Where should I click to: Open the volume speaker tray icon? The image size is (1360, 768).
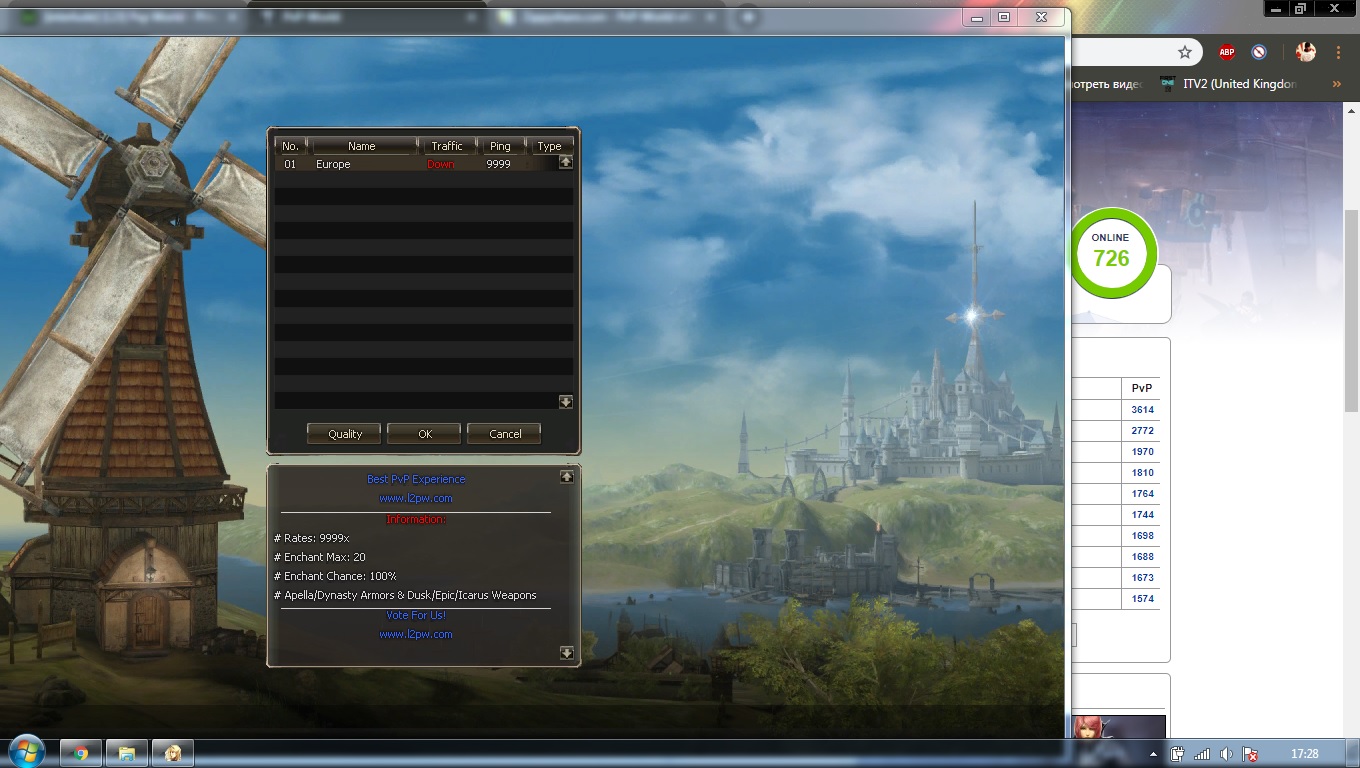[1226, 754]
